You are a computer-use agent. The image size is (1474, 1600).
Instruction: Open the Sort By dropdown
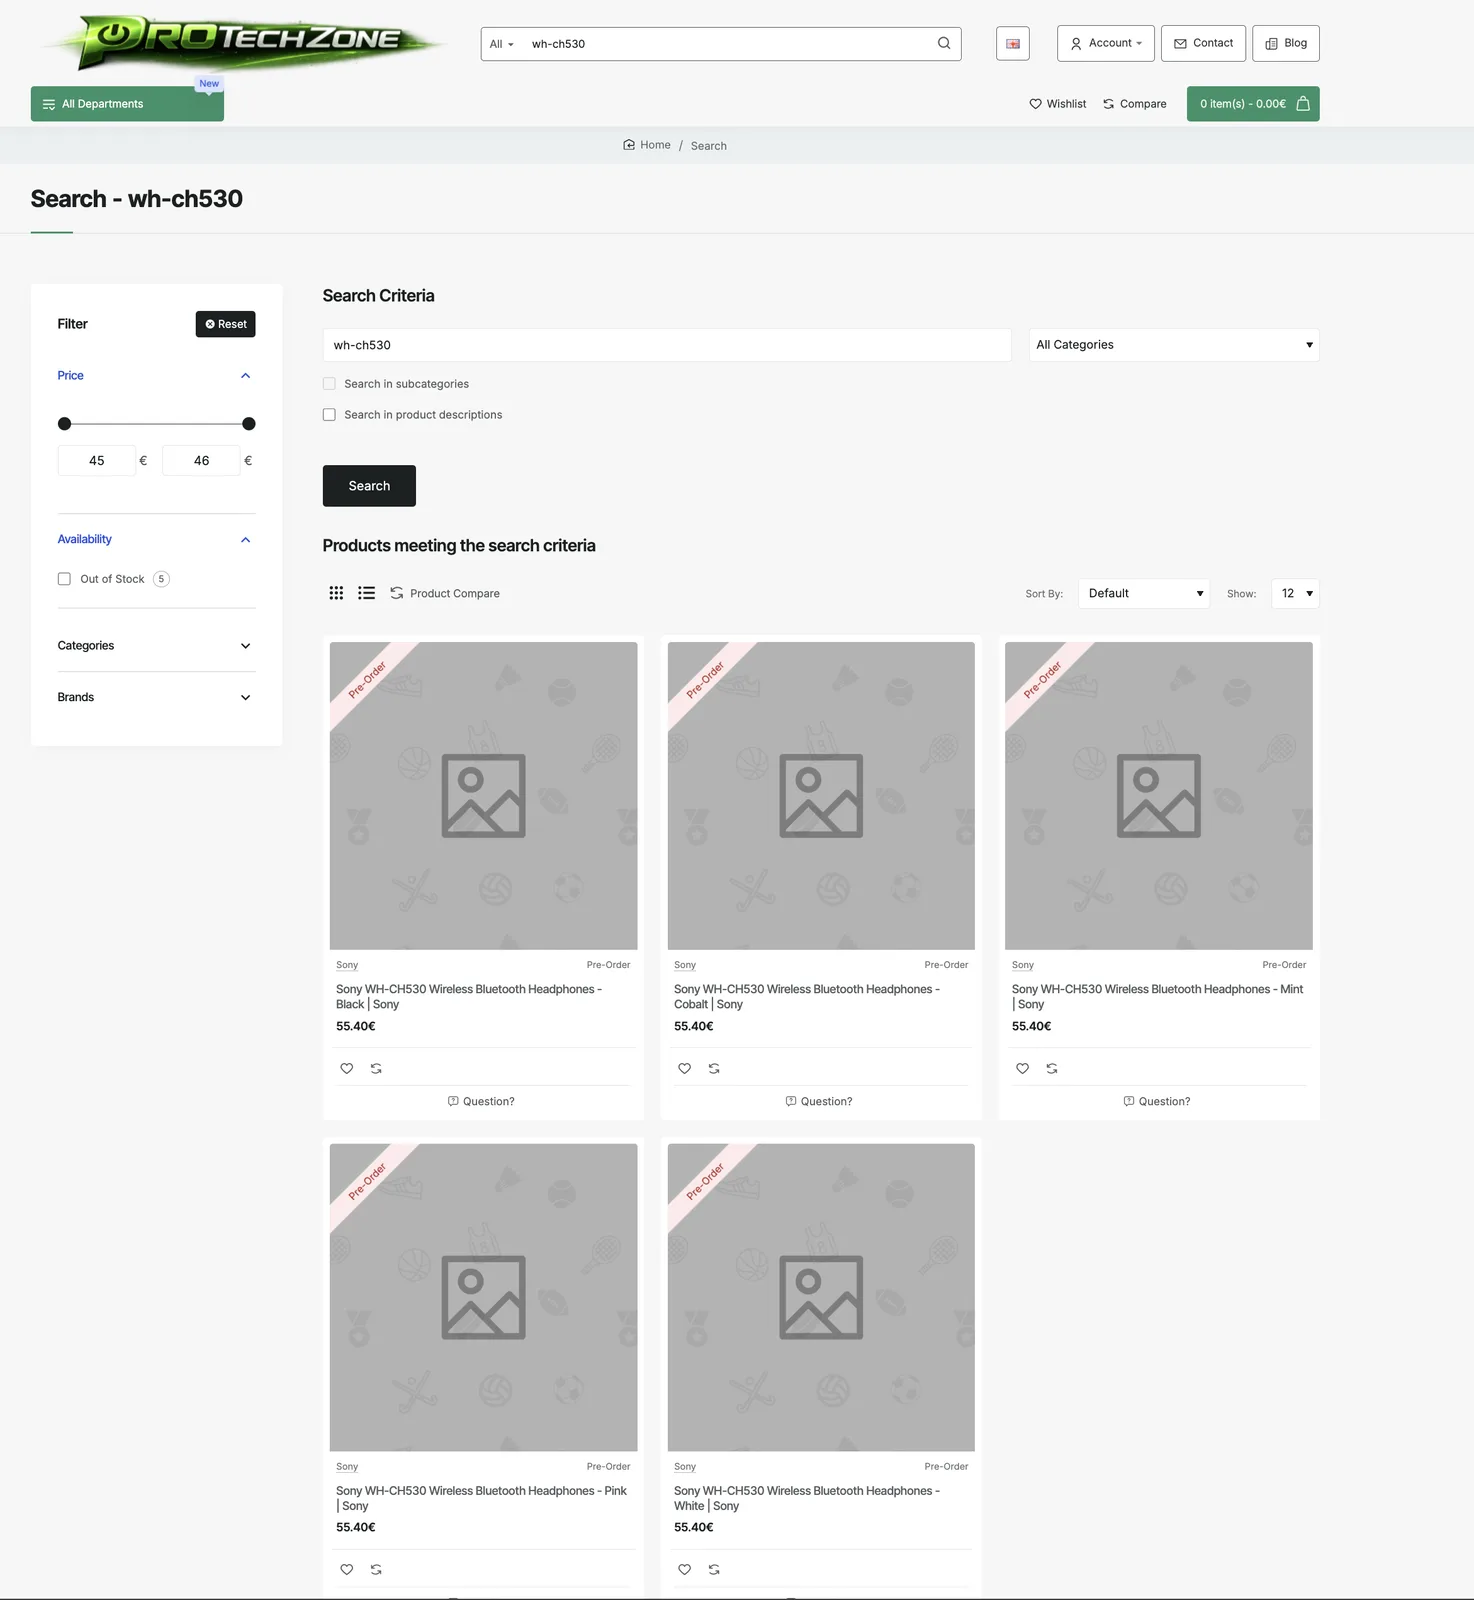point(1144,594)
